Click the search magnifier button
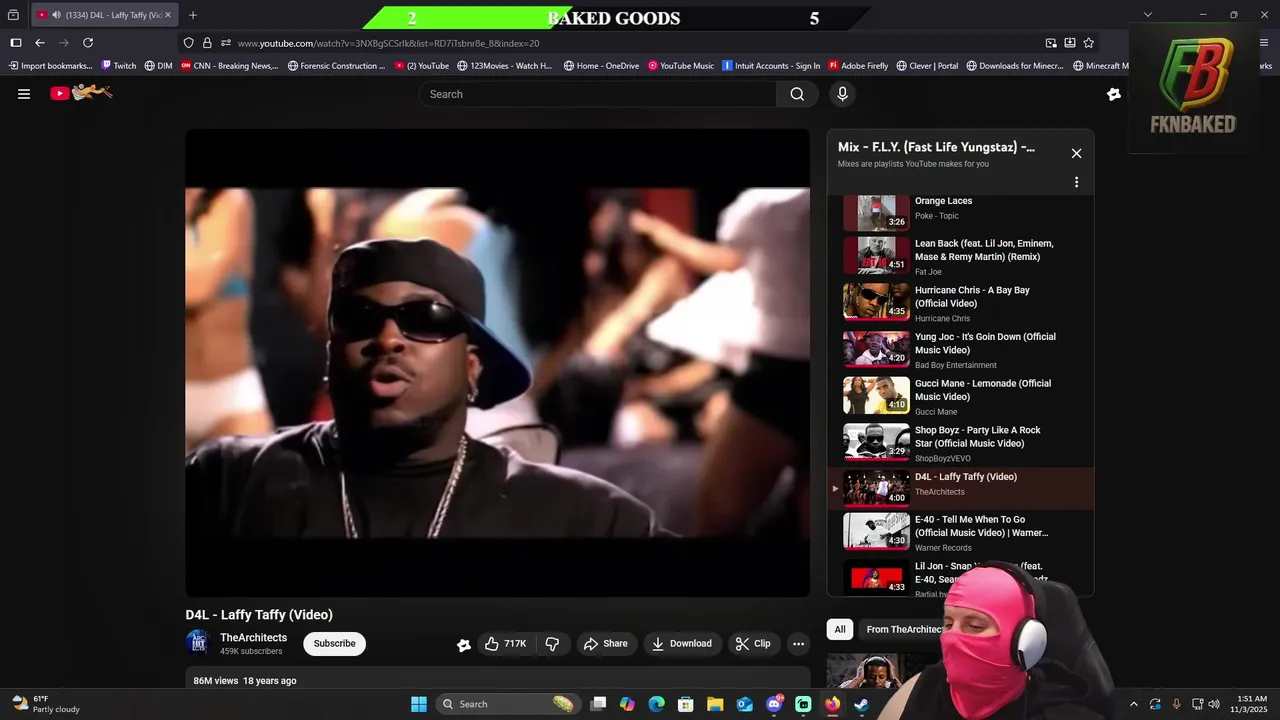This screenshot has width=1280, height=720. point(797,94)
